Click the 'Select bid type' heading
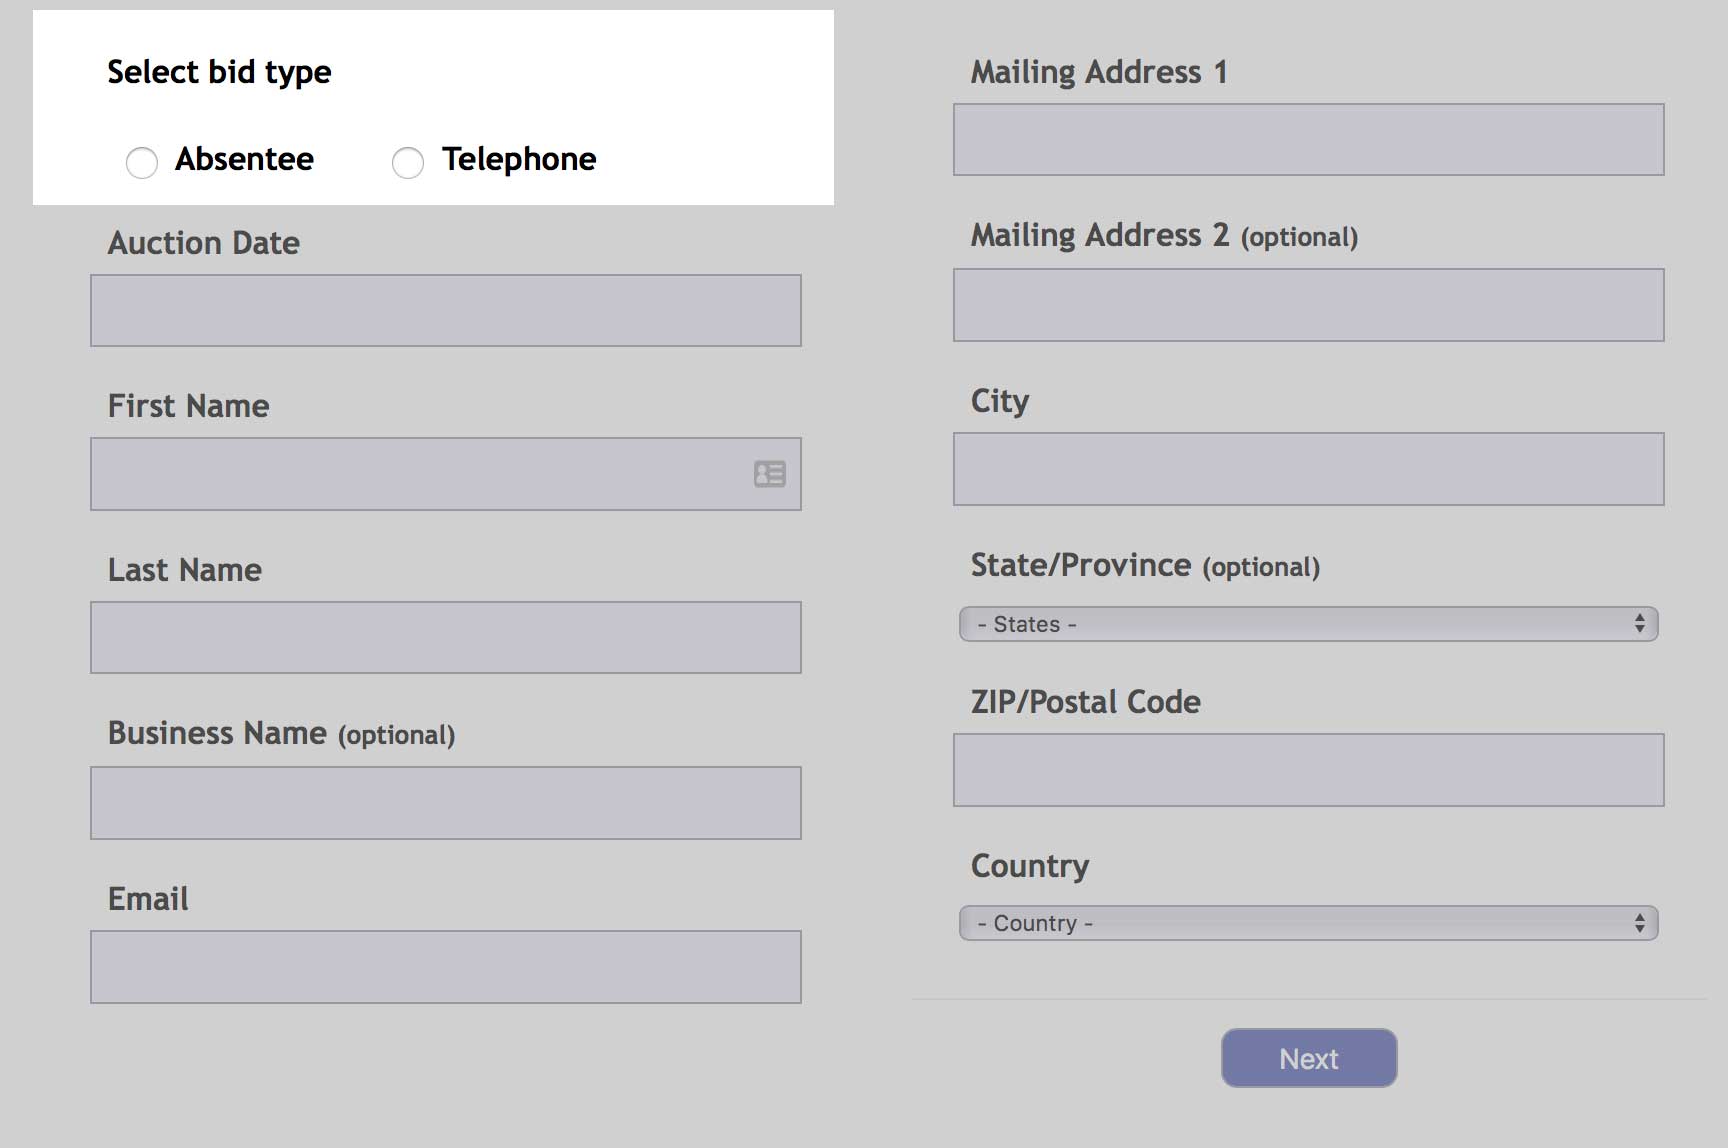1728x1148 pixels. point(219,73)
